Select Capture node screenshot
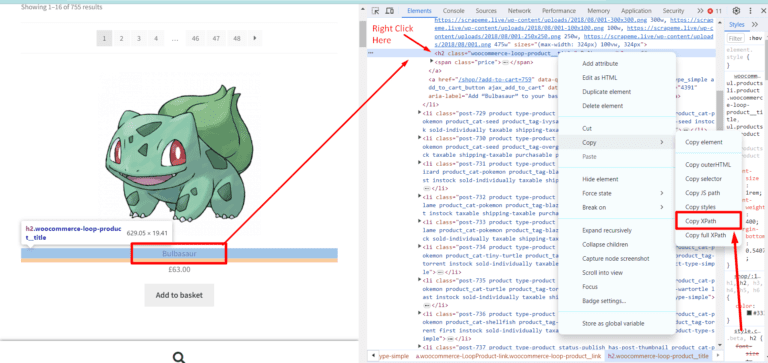 click(615, 259)
